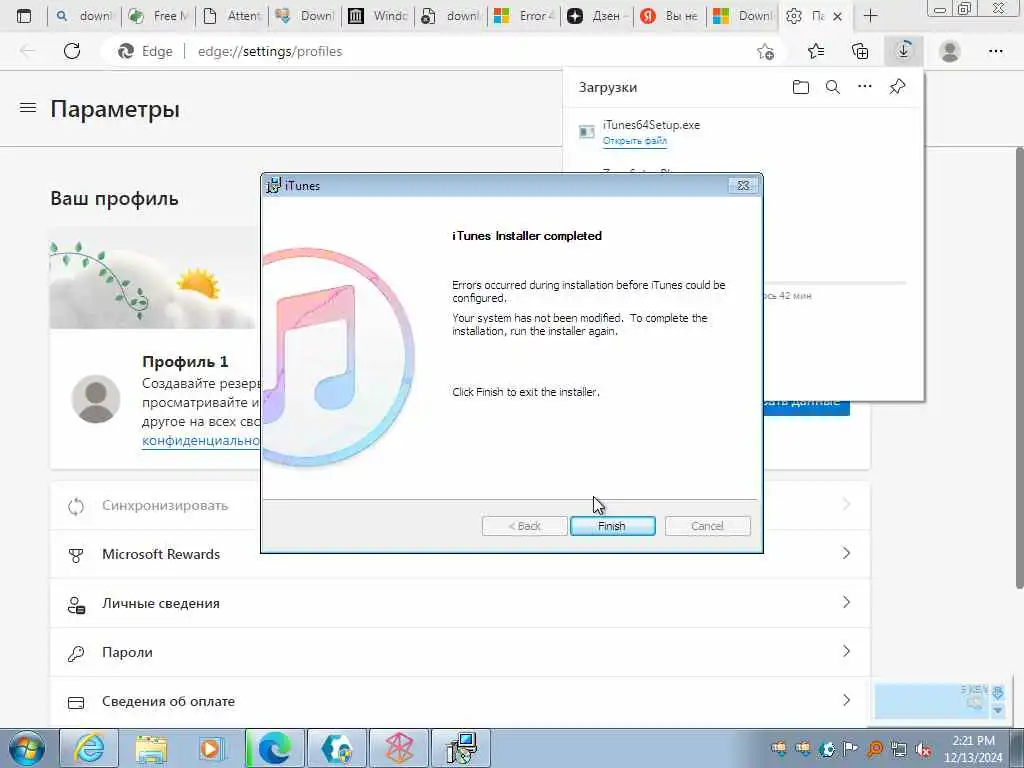Click the Action Center flag tray icon

coord(850,748)
